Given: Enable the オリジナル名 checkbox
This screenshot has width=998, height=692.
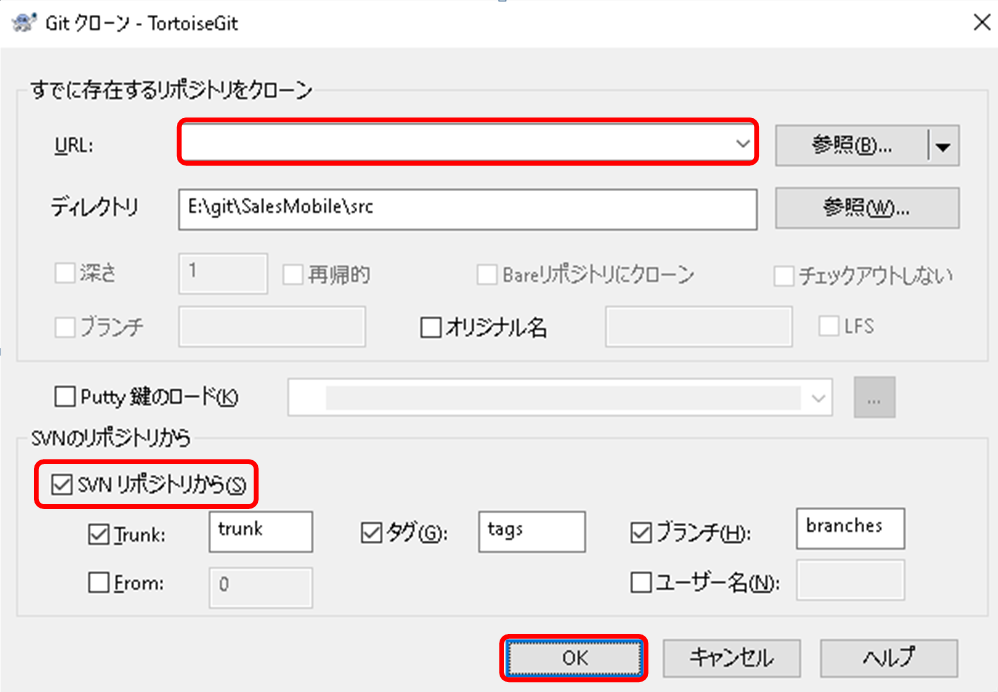Looking at the screenshot, I should (x=431, y=328).
